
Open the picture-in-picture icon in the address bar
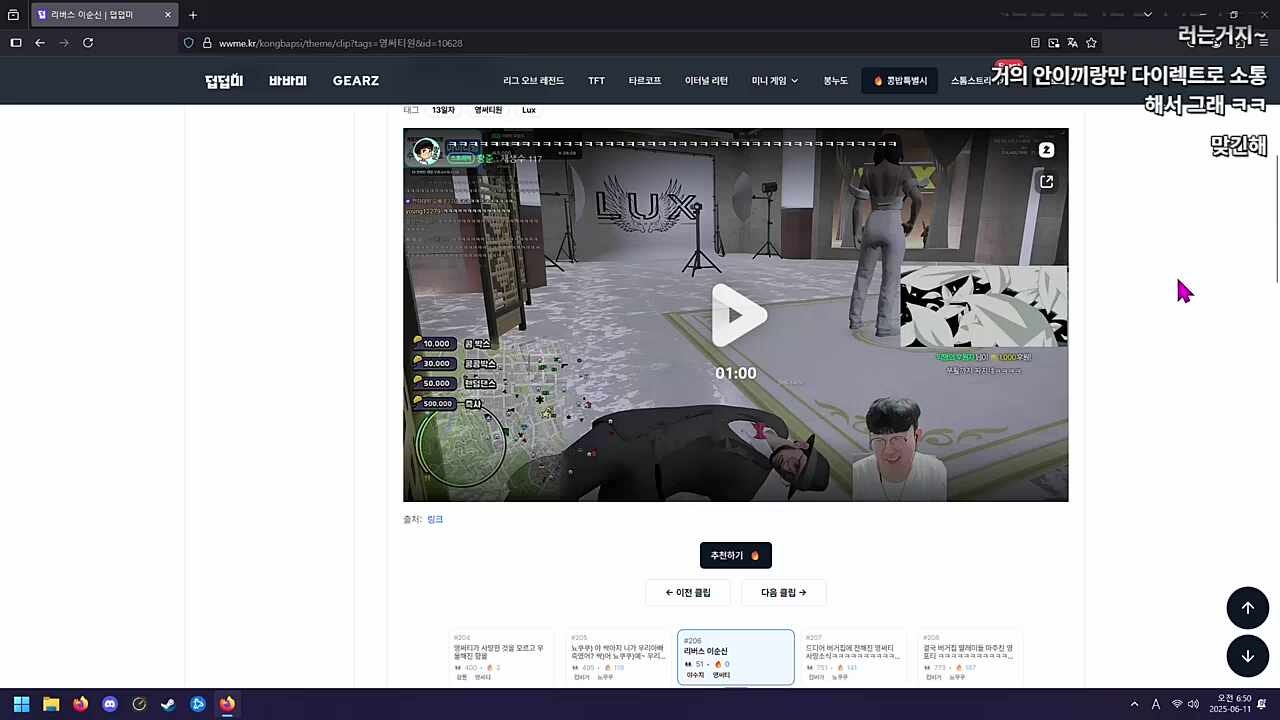(1054, 43)
